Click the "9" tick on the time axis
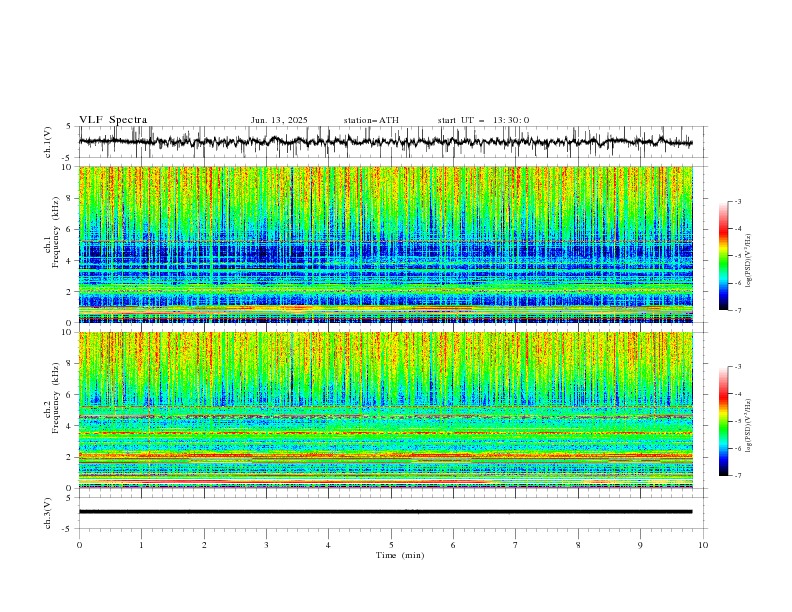The width and height of the screenshot is (792, 612). tap(640, 545)
